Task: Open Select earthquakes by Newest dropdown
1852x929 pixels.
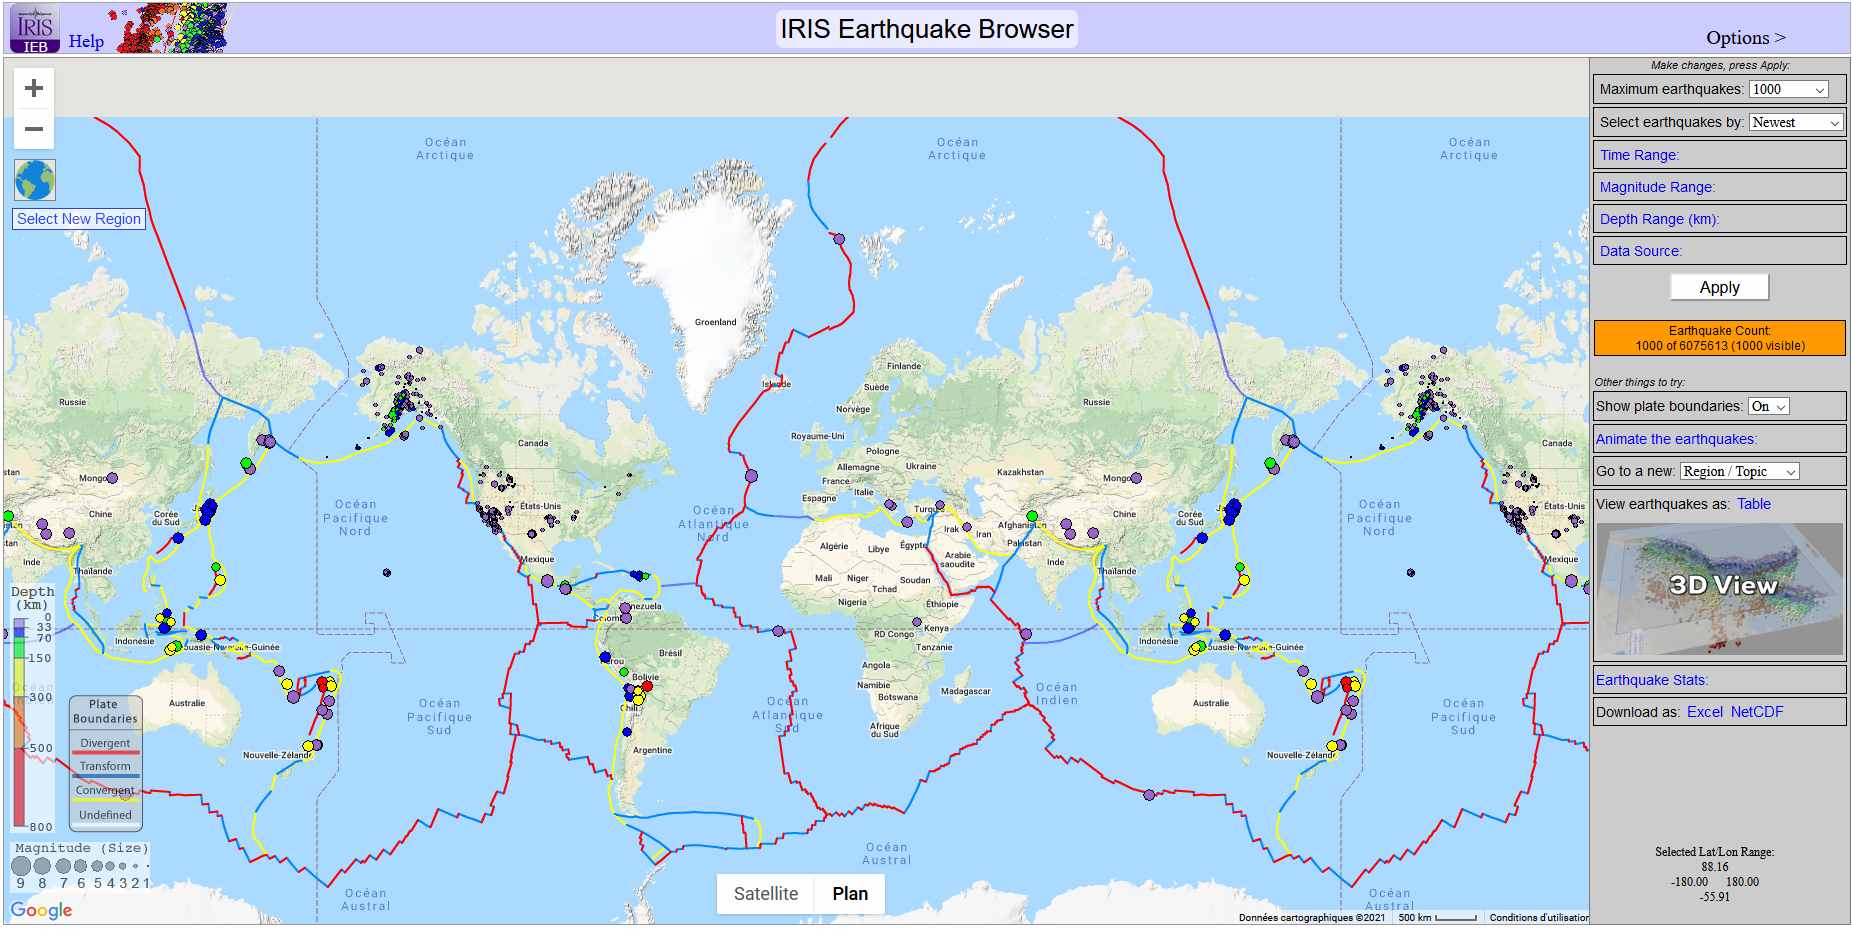Action: 1796,122
